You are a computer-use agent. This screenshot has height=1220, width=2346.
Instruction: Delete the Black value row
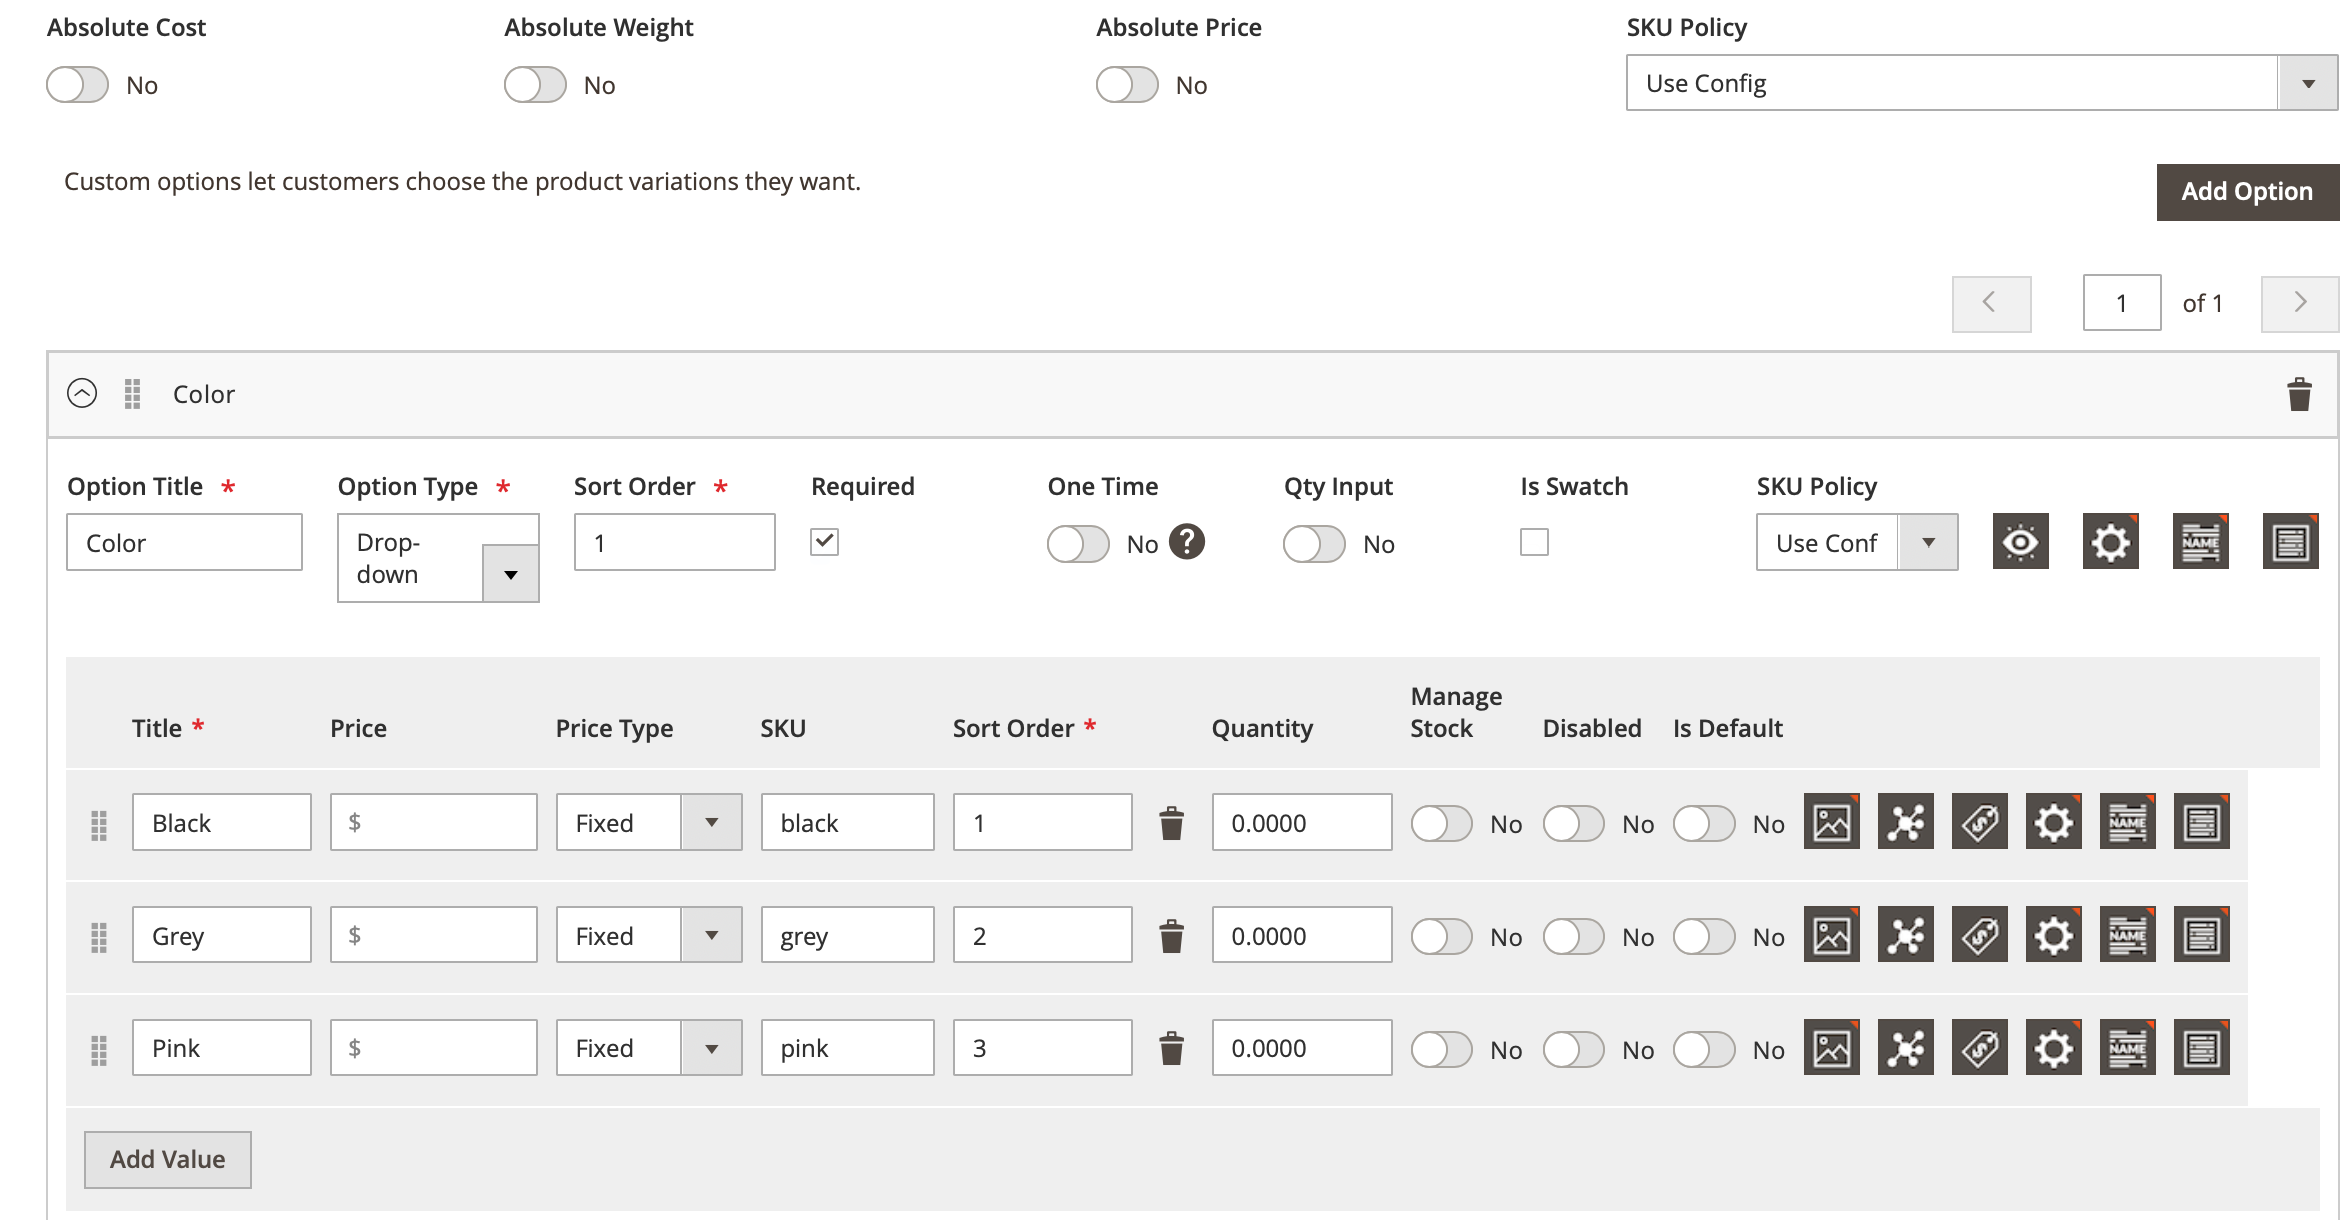1171,823
